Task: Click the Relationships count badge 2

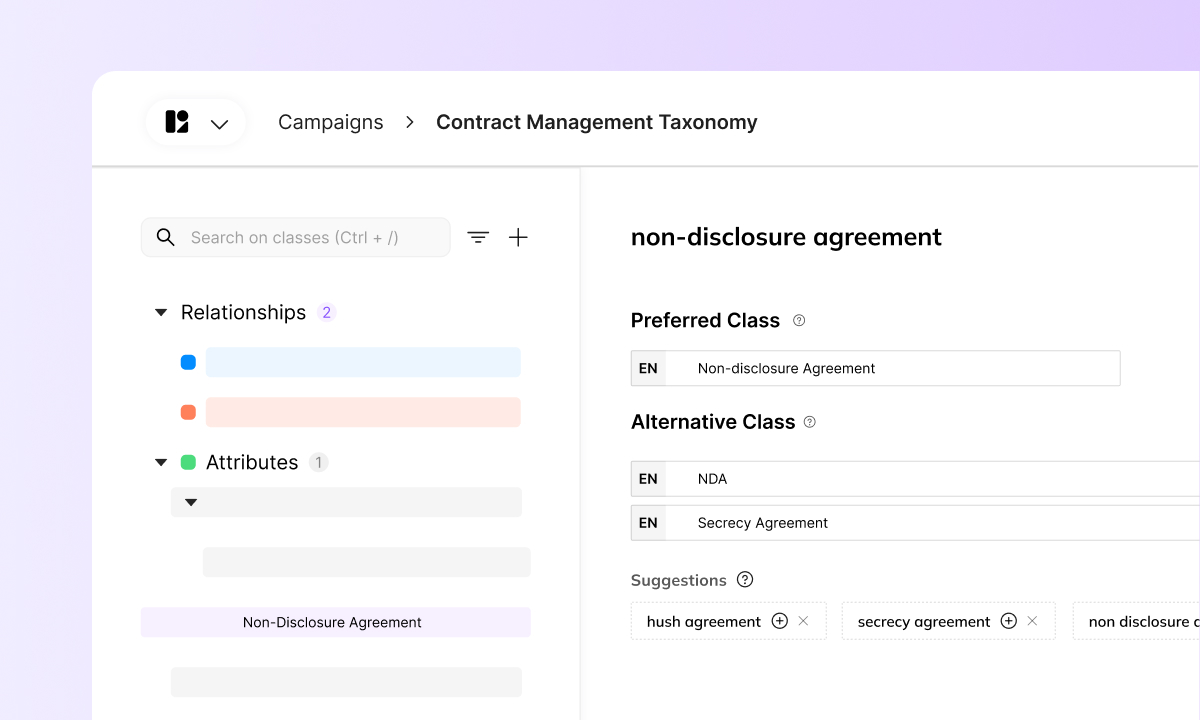Action: coord(326,312)
